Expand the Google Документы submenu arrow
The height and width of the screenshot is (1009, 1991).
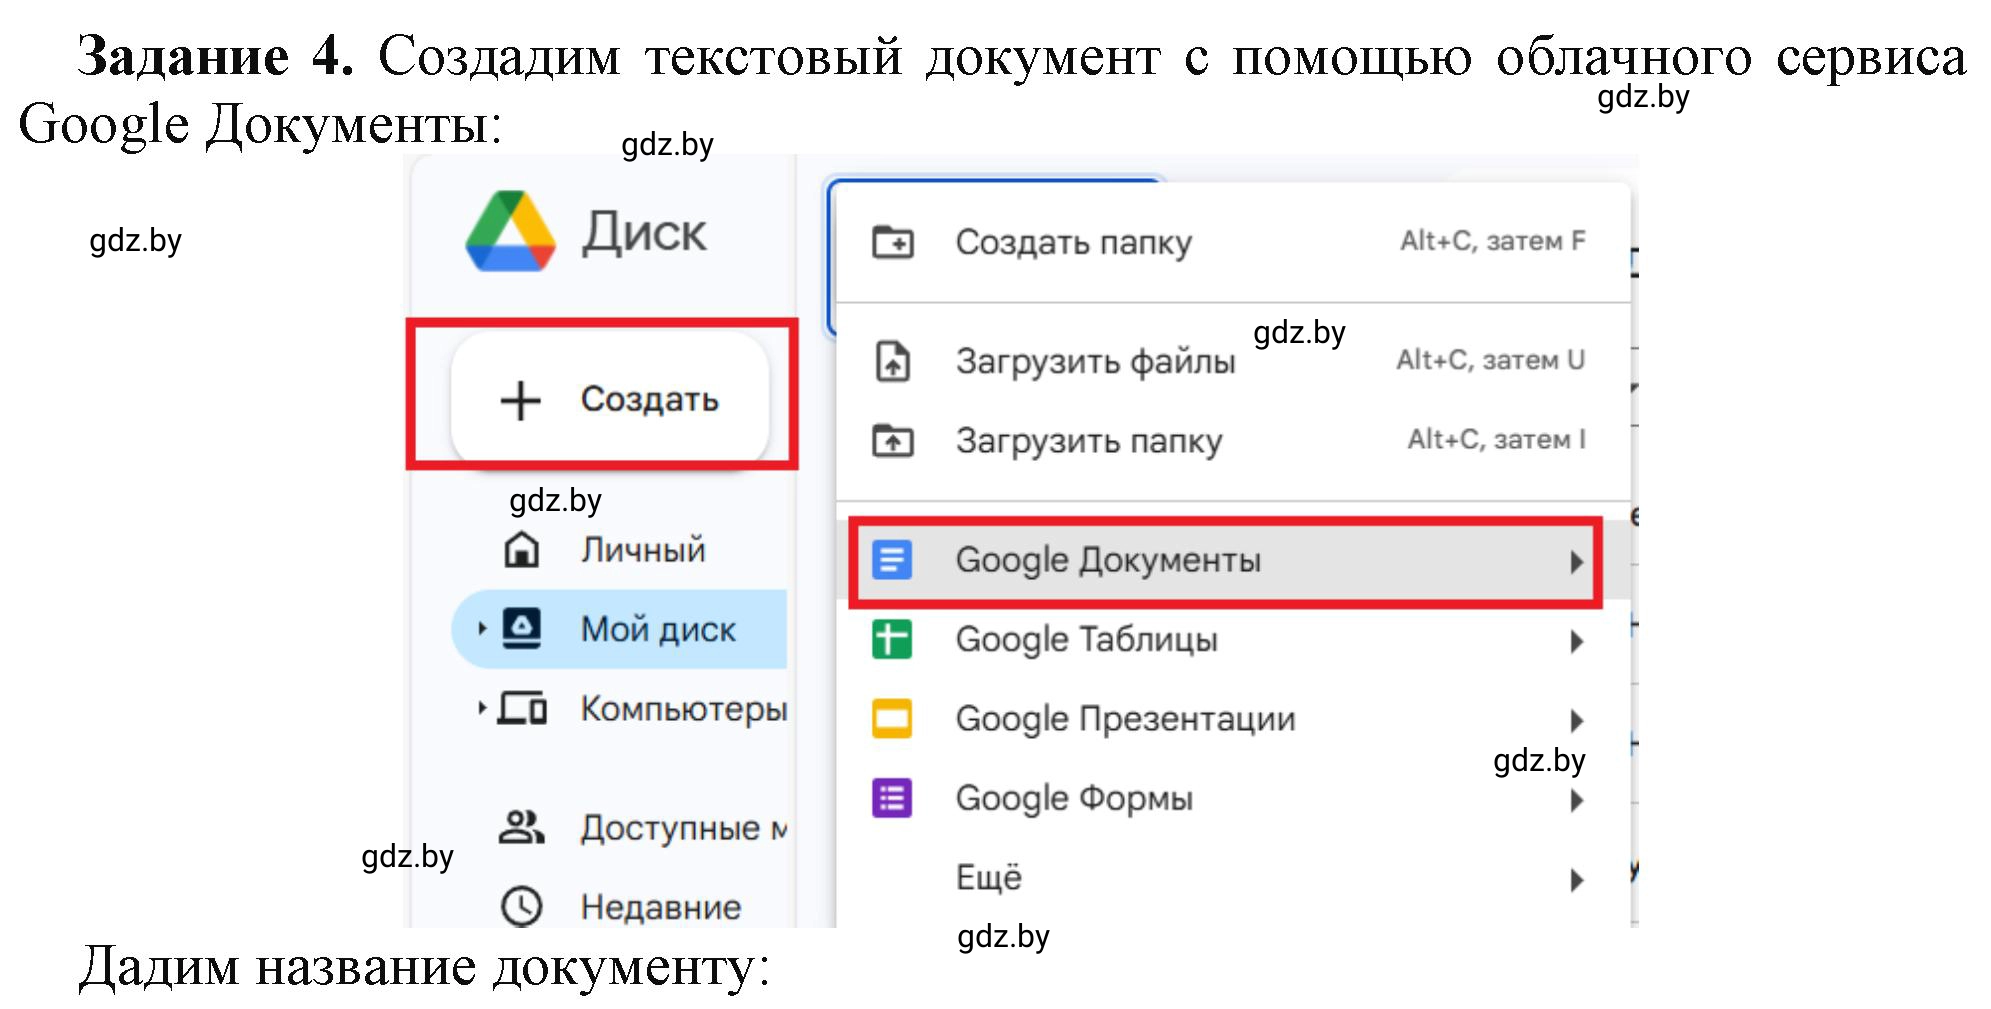tap(1577, 562)
